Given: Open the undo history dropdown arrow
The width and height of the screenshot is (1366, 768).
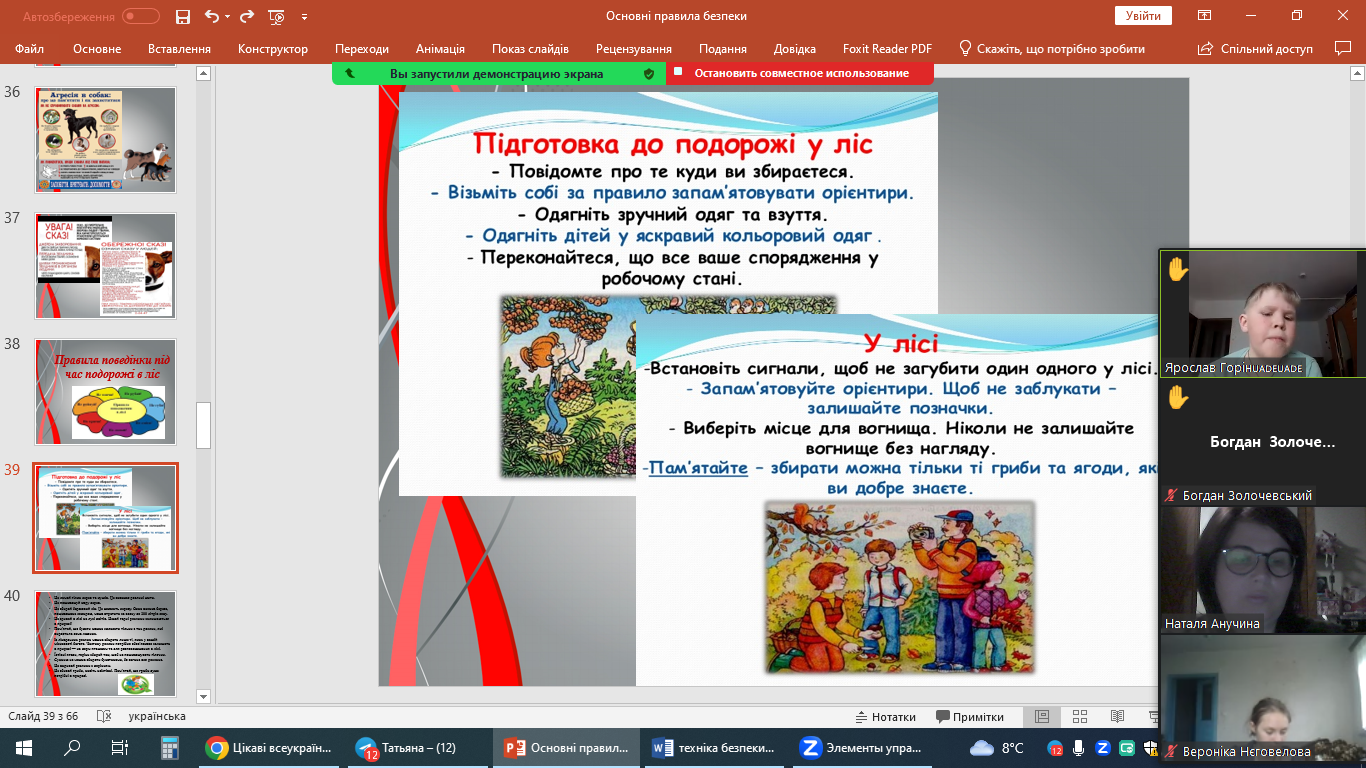Looking at the screenshot, I should pyautogui.click(x=228, y=16).
